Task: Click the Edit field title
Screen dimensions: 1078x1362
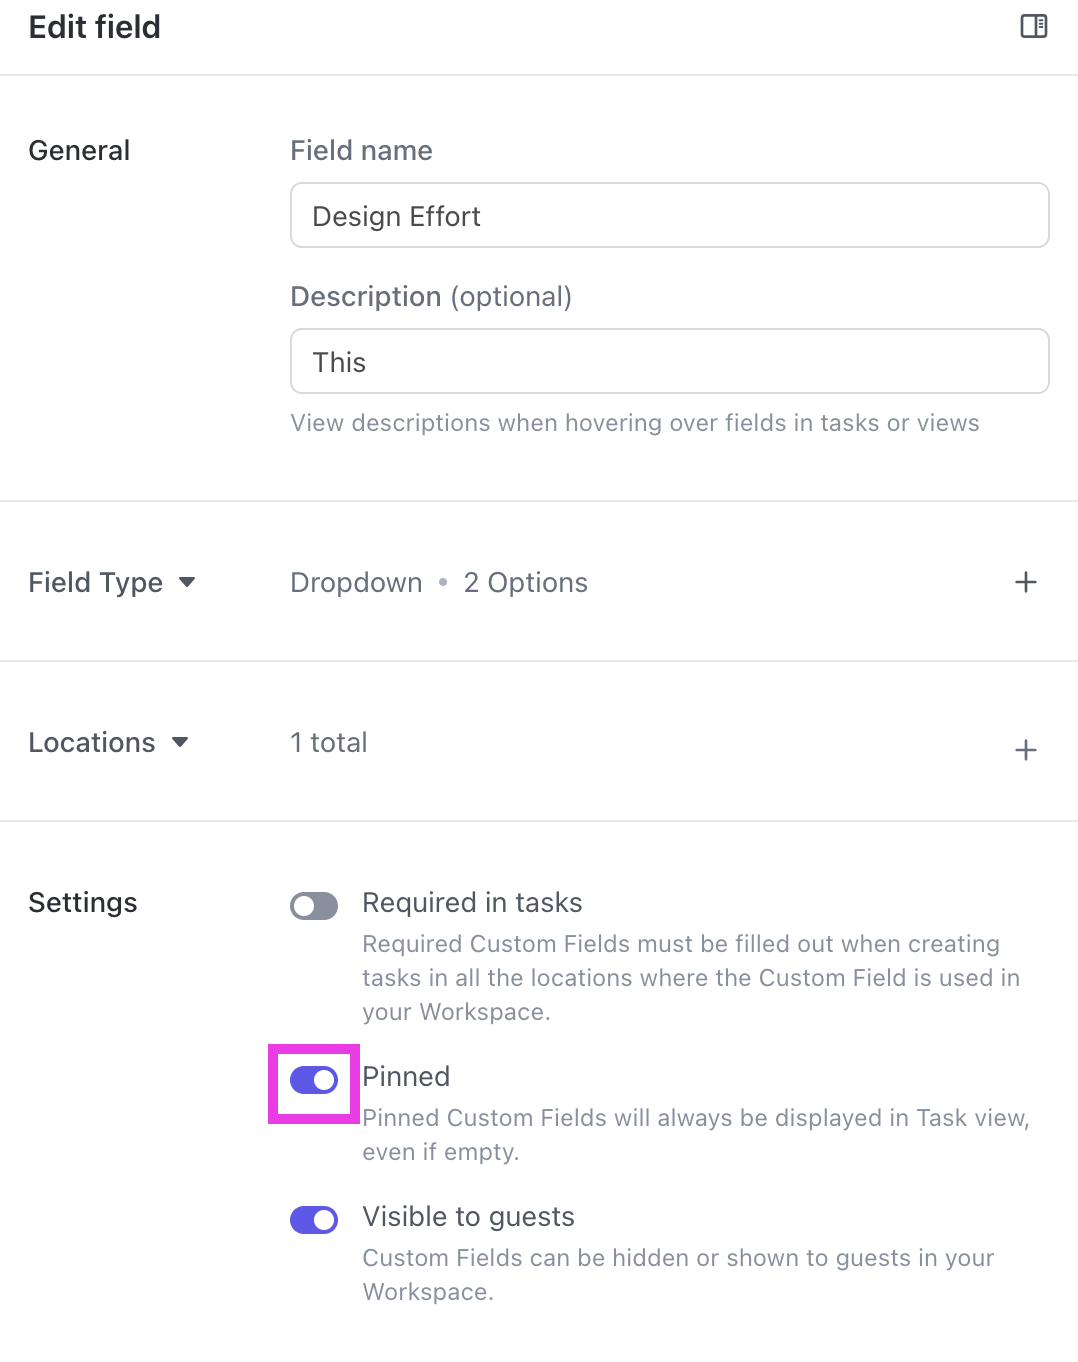Action: [94, 27]
